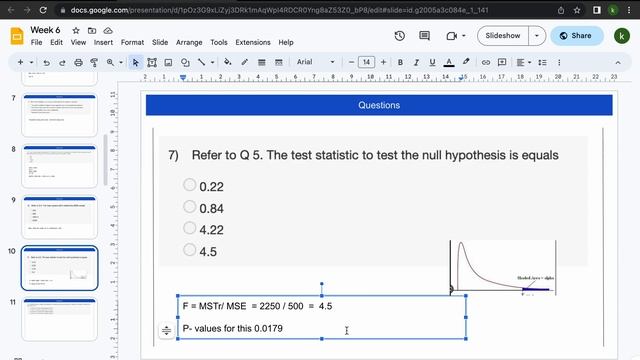This screenshot has width=640, height=360.
Task: Open the Slideshow options dropdown arrow
Action: coord(537,36)
